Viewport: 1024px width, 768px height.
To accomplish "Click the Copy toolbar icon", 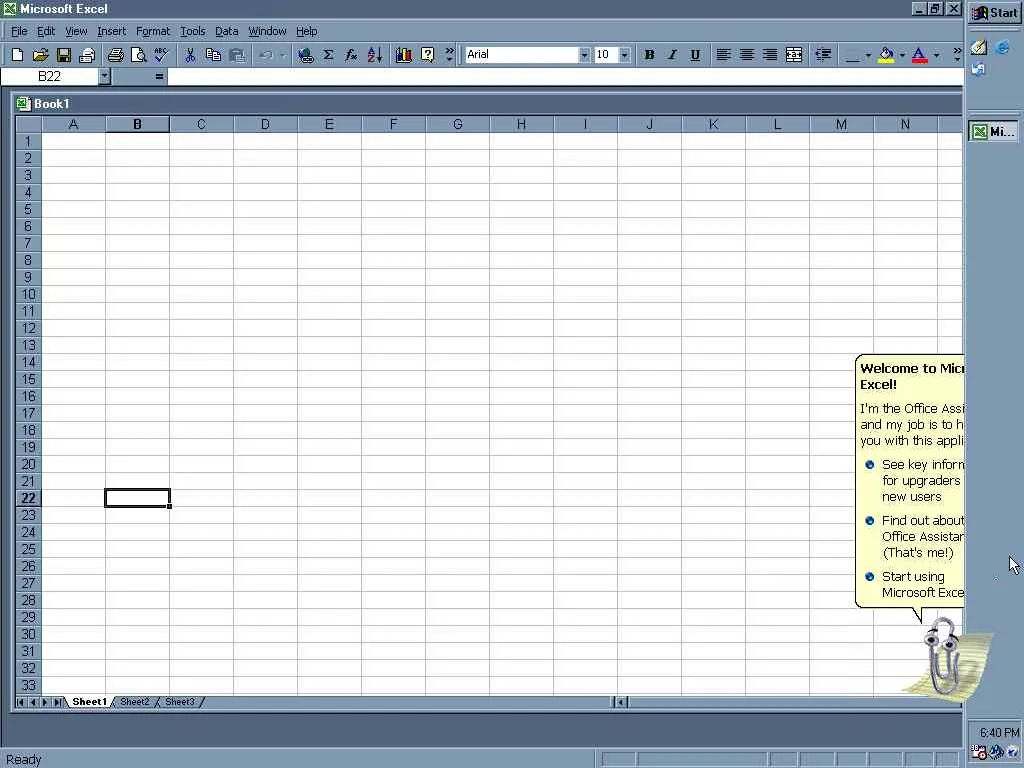I will coord(213,55).
